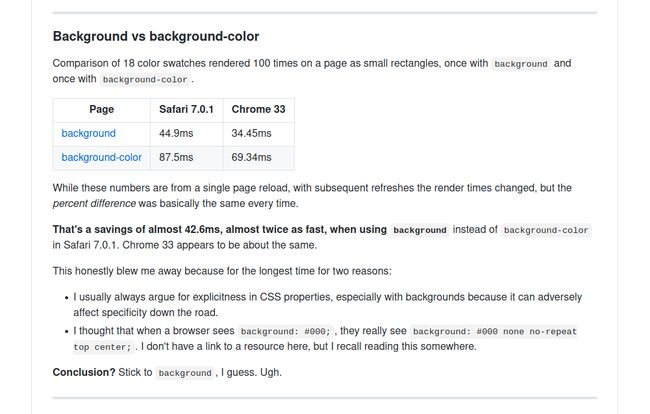650x414 pixels.
Task: Click the 'background' code in the Conclusion line
Action: [x=185, y=373]
